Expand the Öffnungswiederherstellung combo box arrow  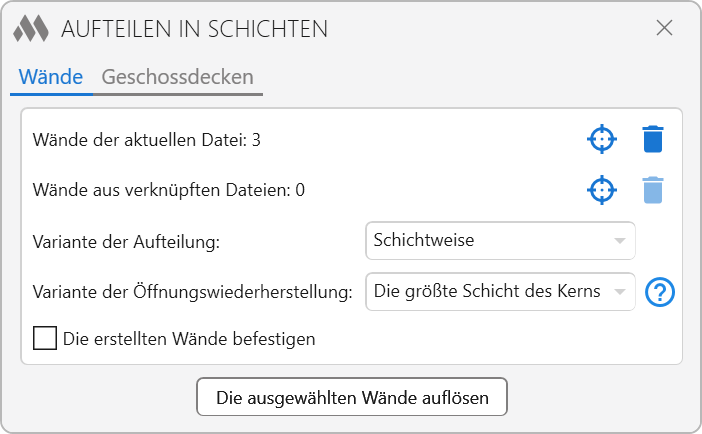tap(621, 292)
